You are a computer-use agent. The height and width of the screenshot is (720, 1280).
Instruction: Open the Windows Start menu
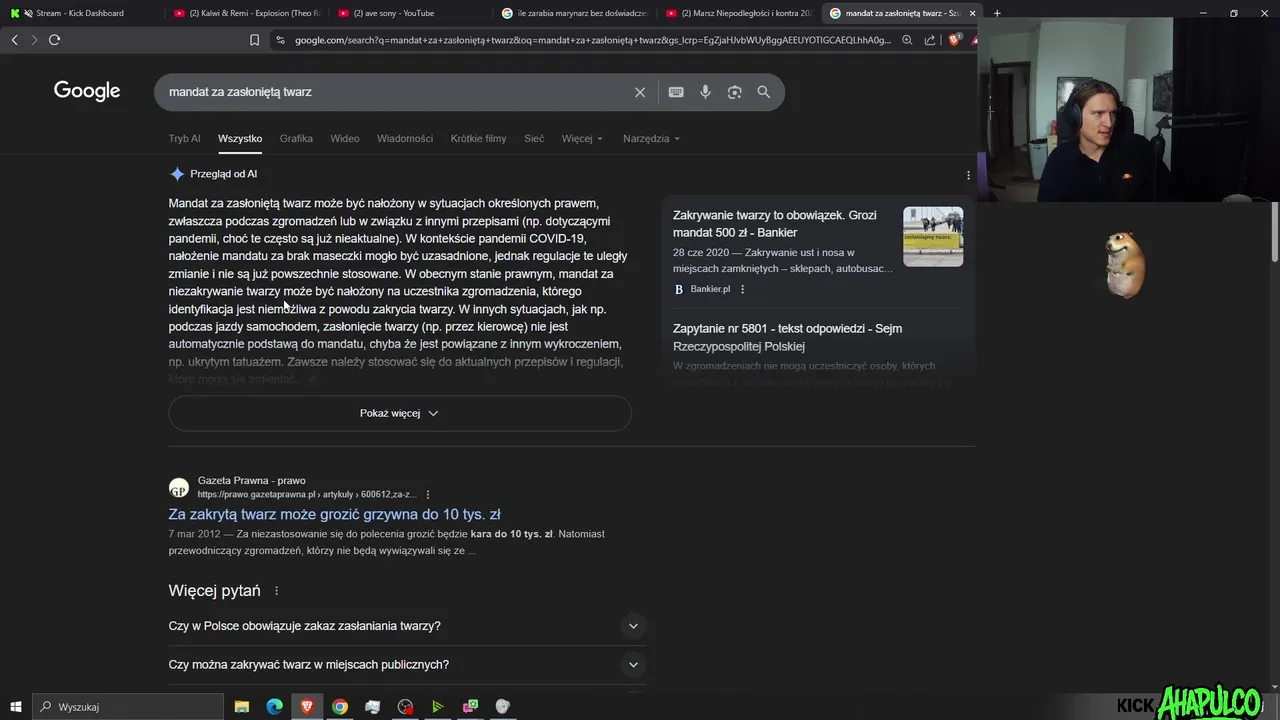[15, 707]
